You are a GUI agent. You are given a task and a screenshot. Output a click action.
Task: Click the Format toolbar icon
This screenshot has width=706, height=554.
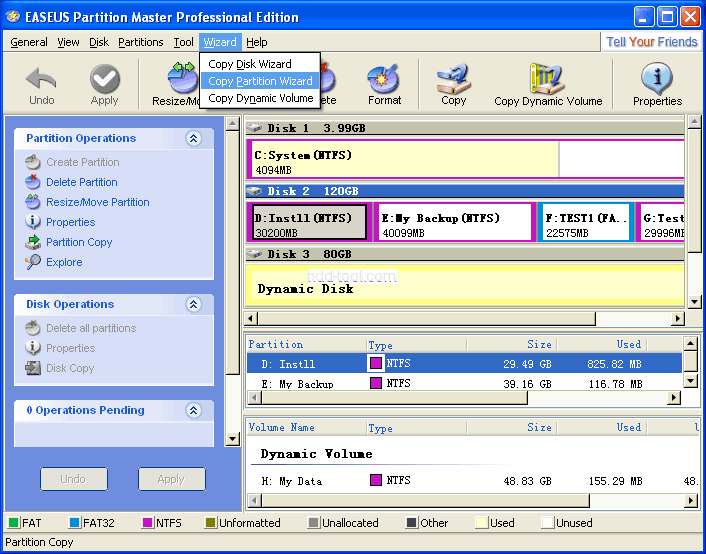coord(383,78)
